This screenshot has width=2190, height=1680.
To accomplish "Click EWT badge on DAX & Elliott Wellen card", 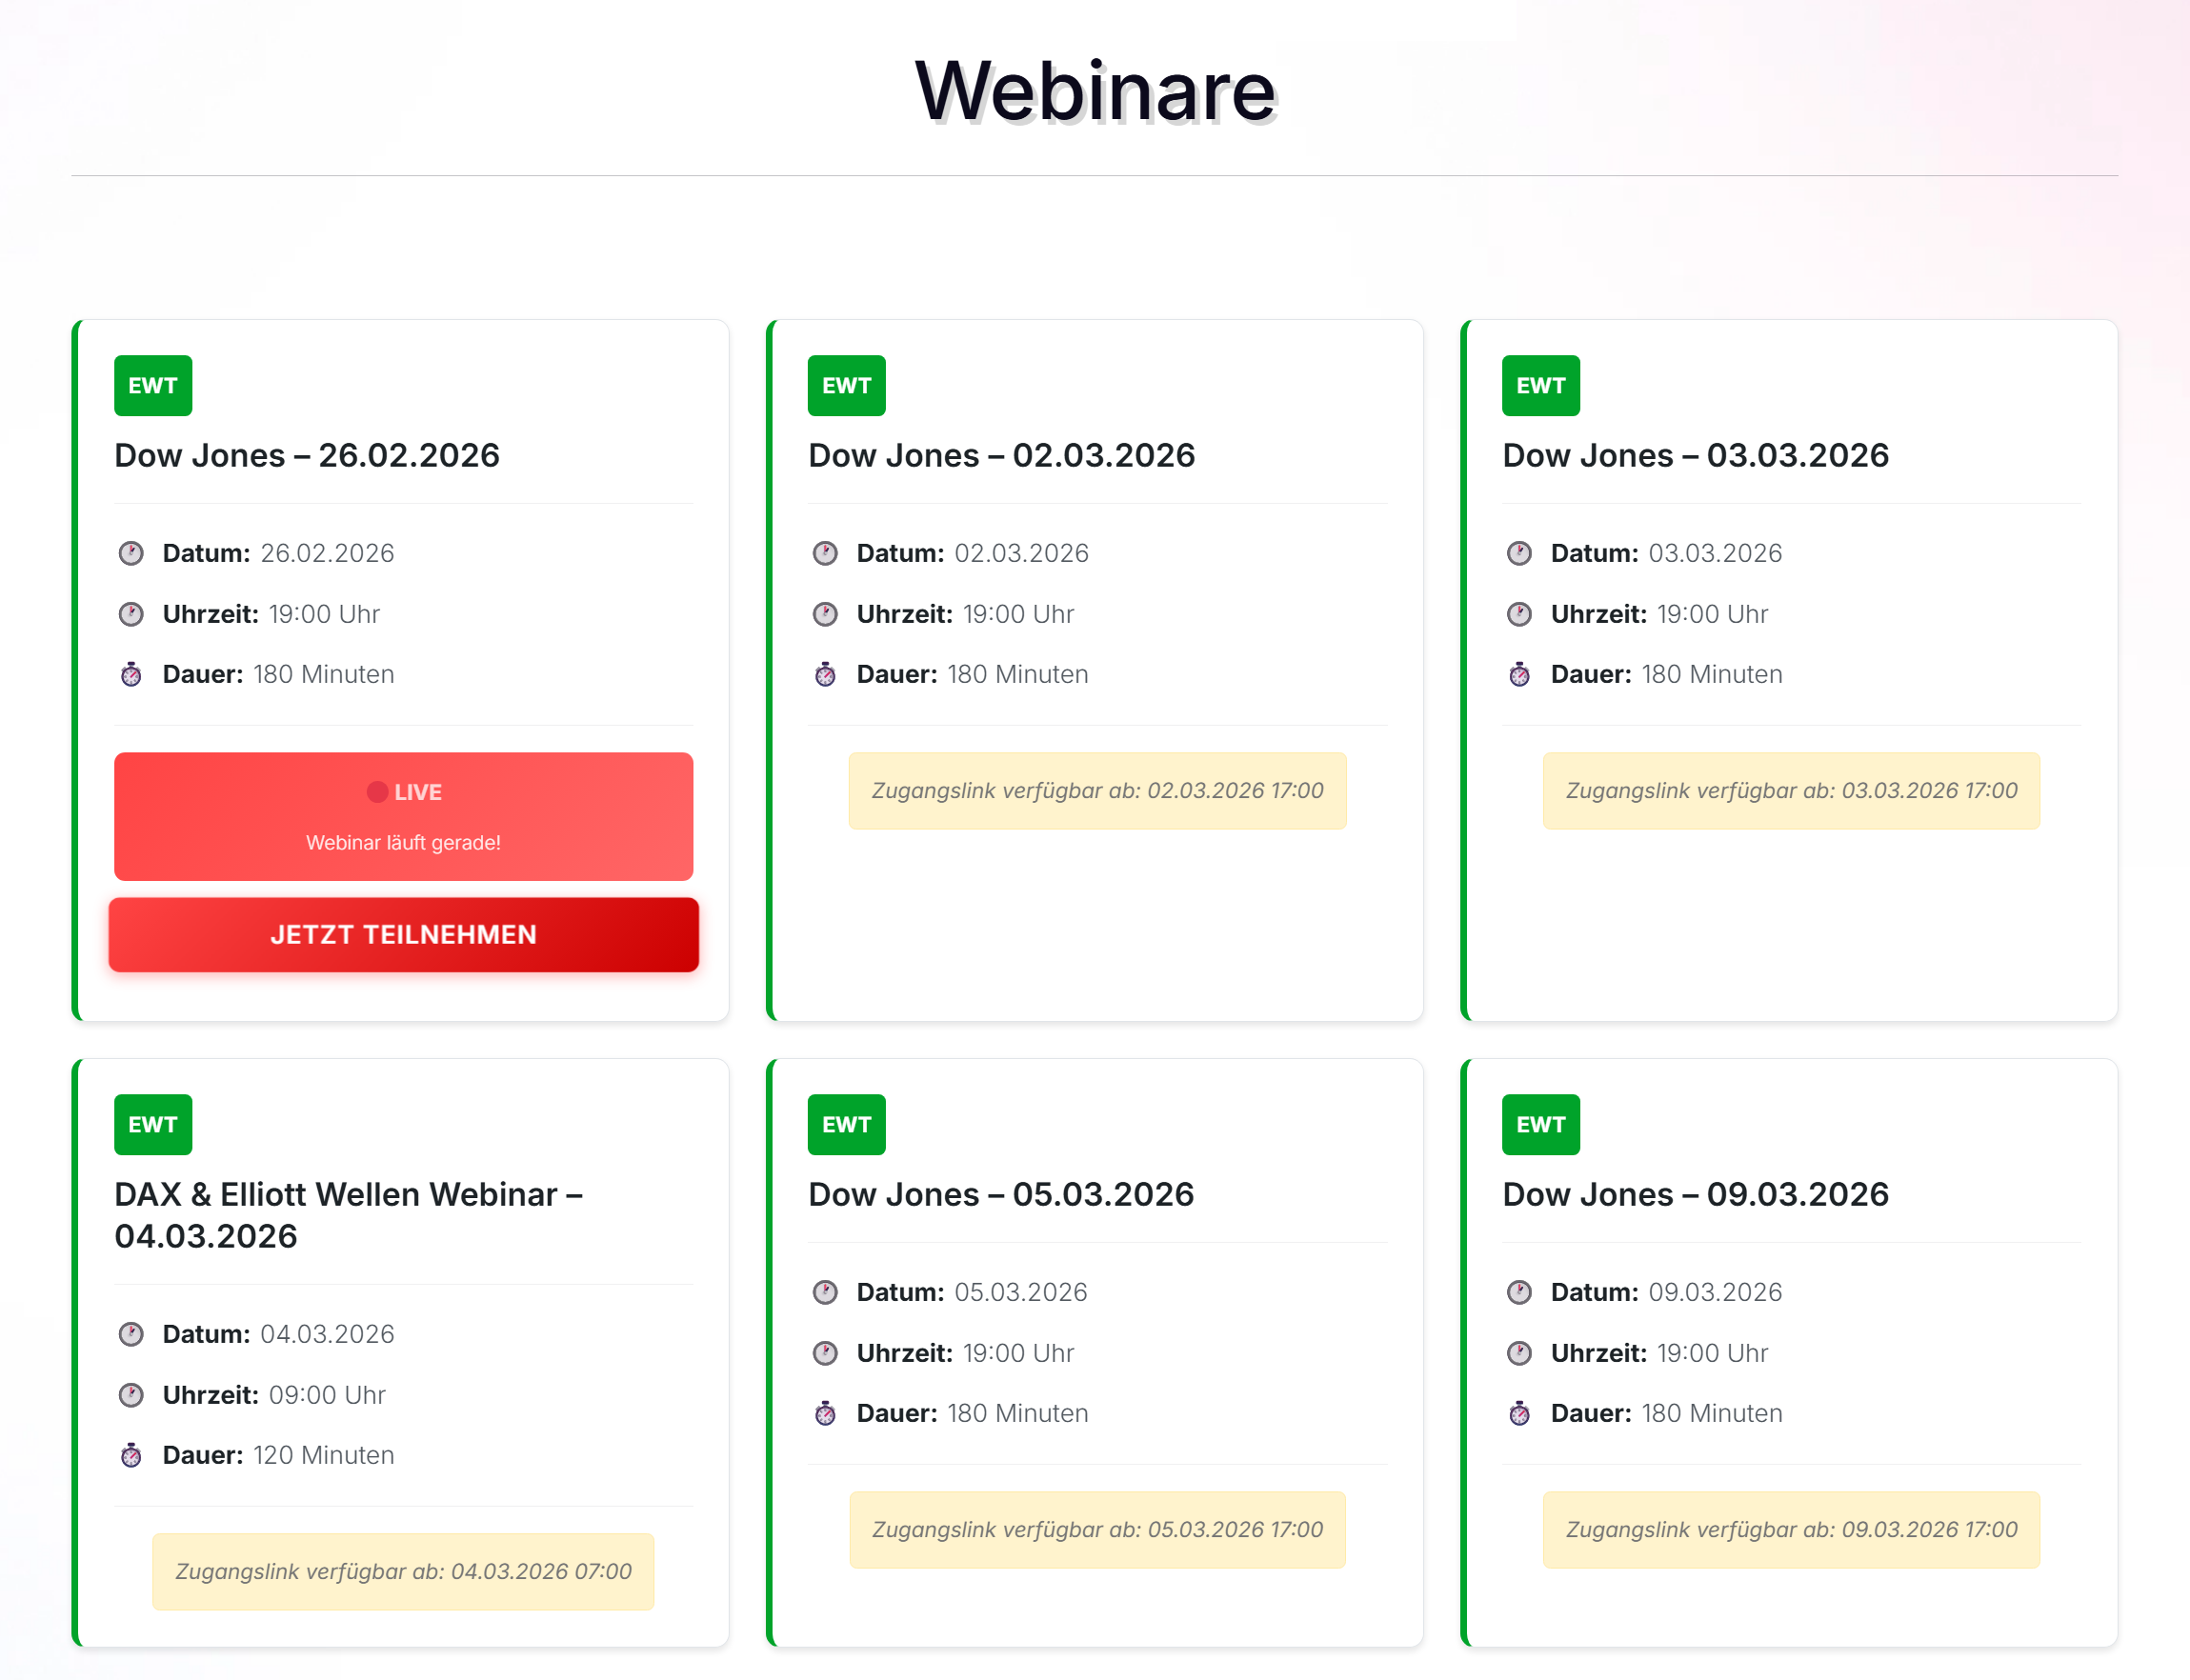I will coord(152,1124).
